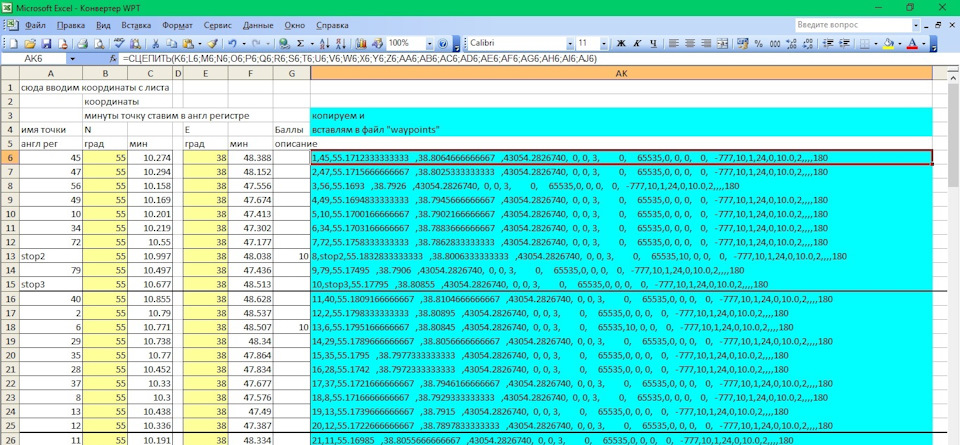Open the Вставка menu

(136, 26)
